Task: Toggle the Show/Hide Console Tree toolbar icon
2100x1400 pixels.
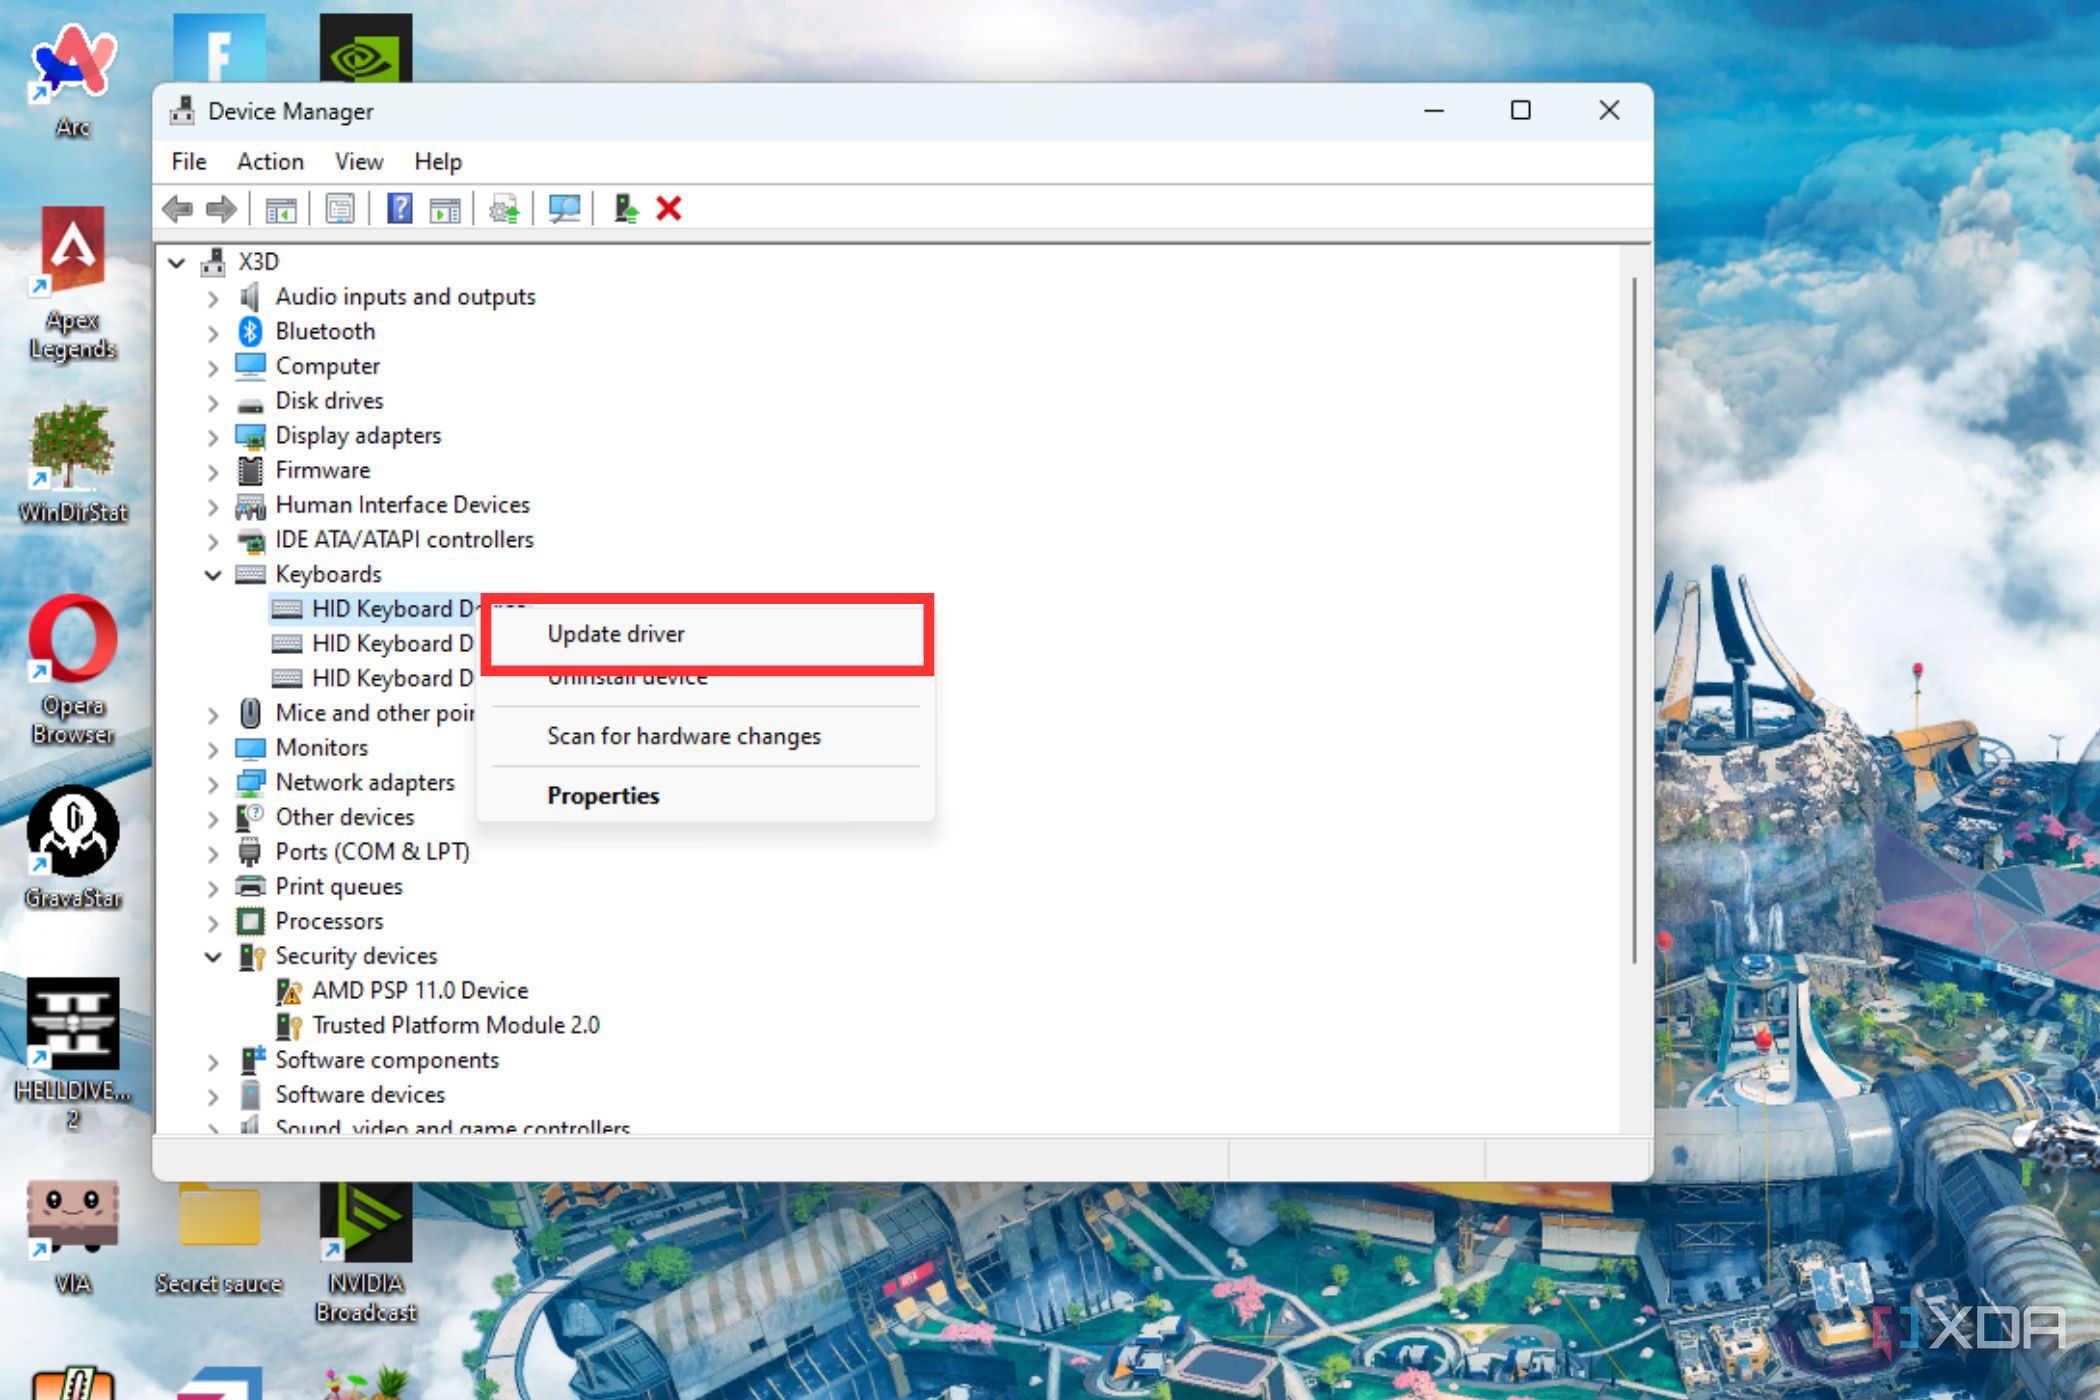Action: (283, 208)
